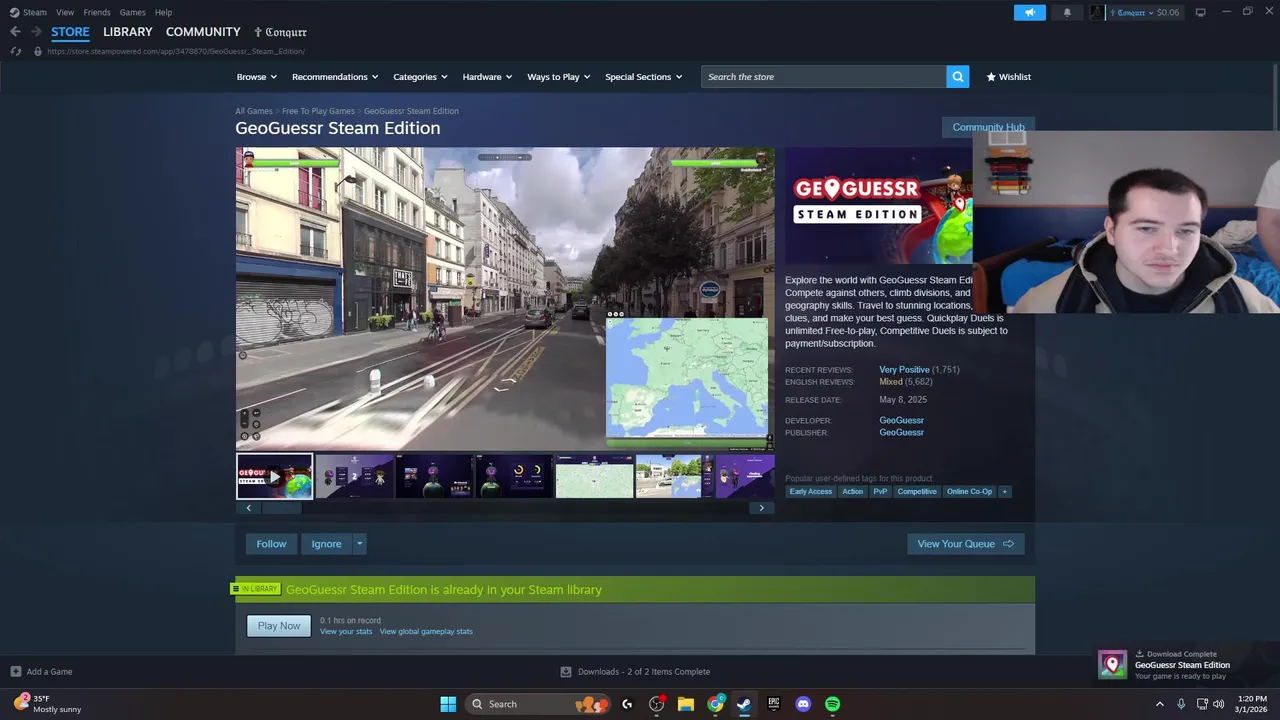Open File Explorer from the taskbar
Image resolution: width=1280 pixels, height=720 pixels.
tap(685, 704)
